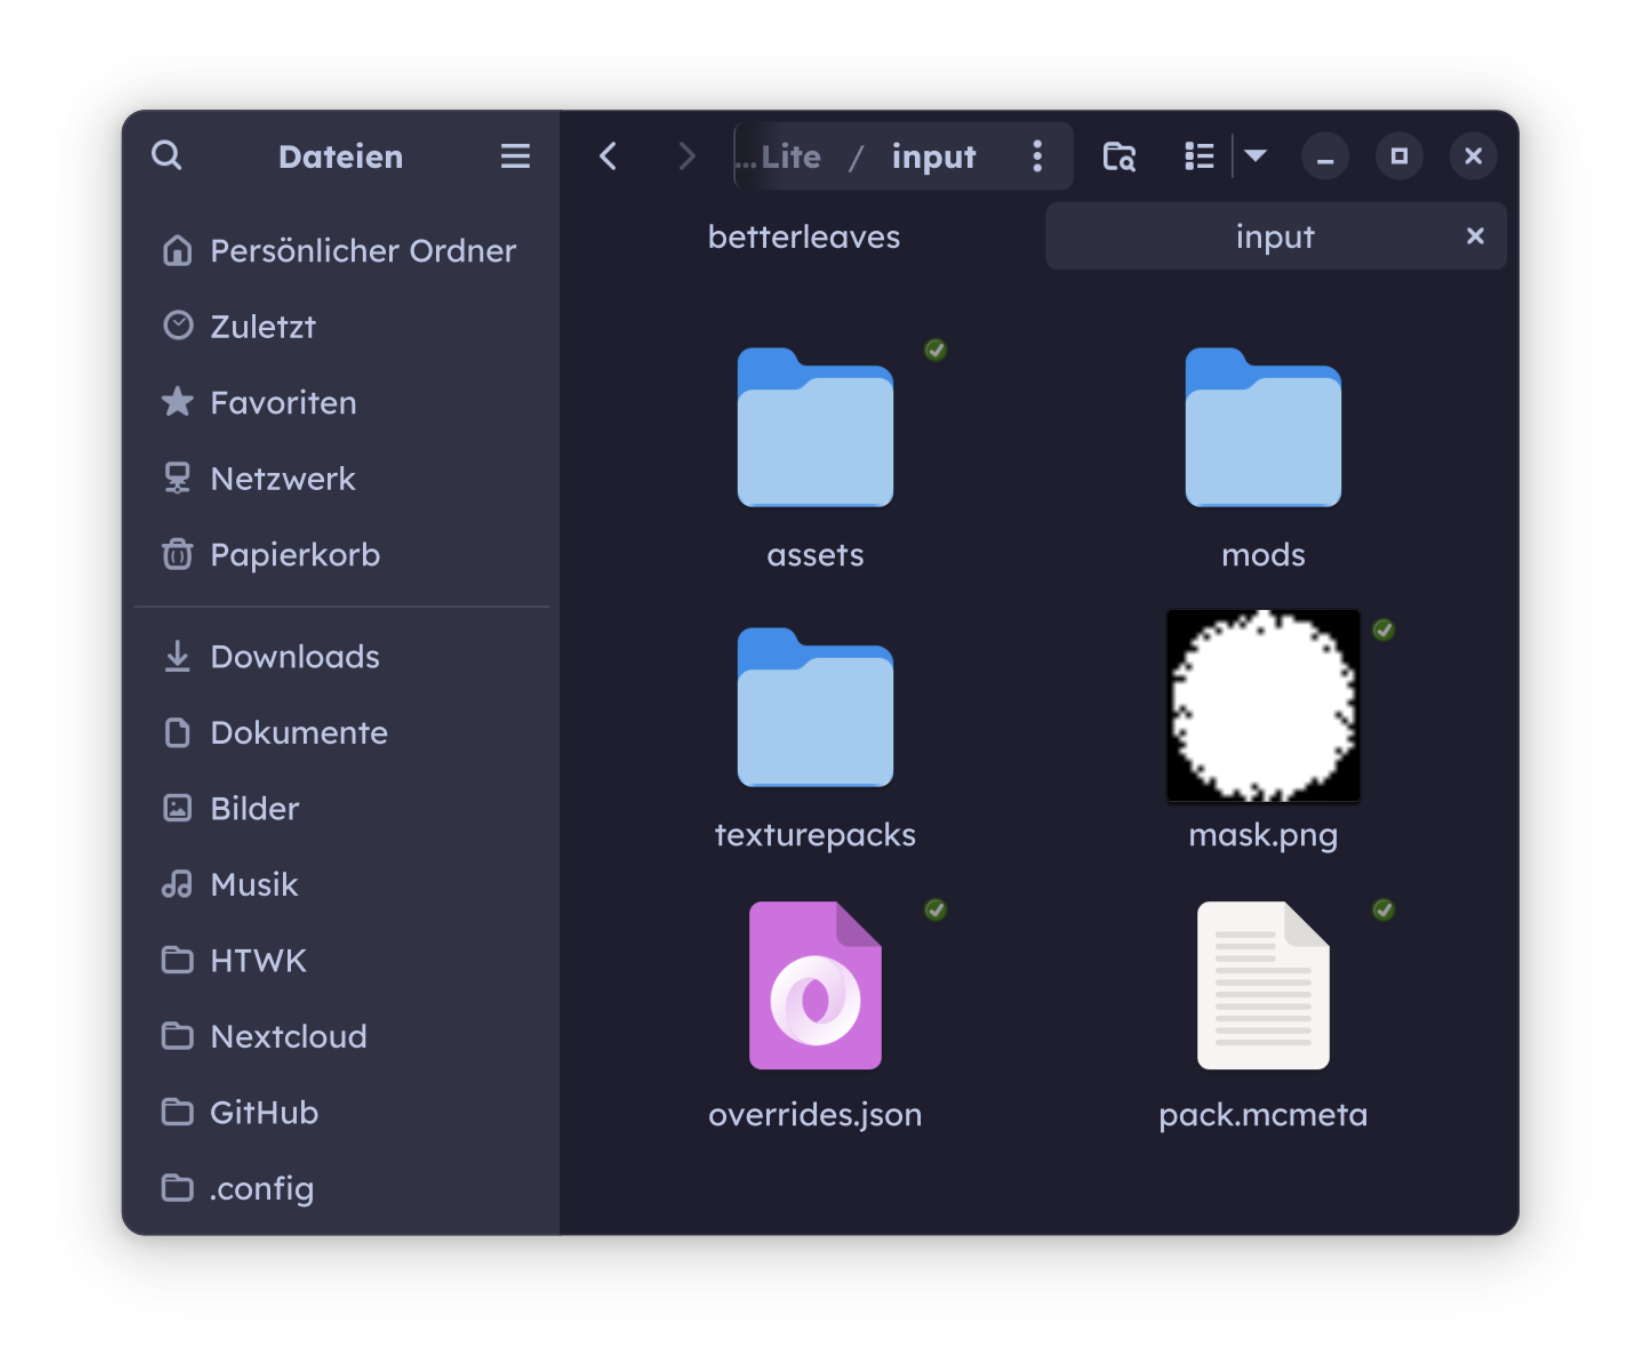The width and height of the screenshot is (1642, 1370).
Task: Switch to the betterleaves tab
Action: [803, 237]
